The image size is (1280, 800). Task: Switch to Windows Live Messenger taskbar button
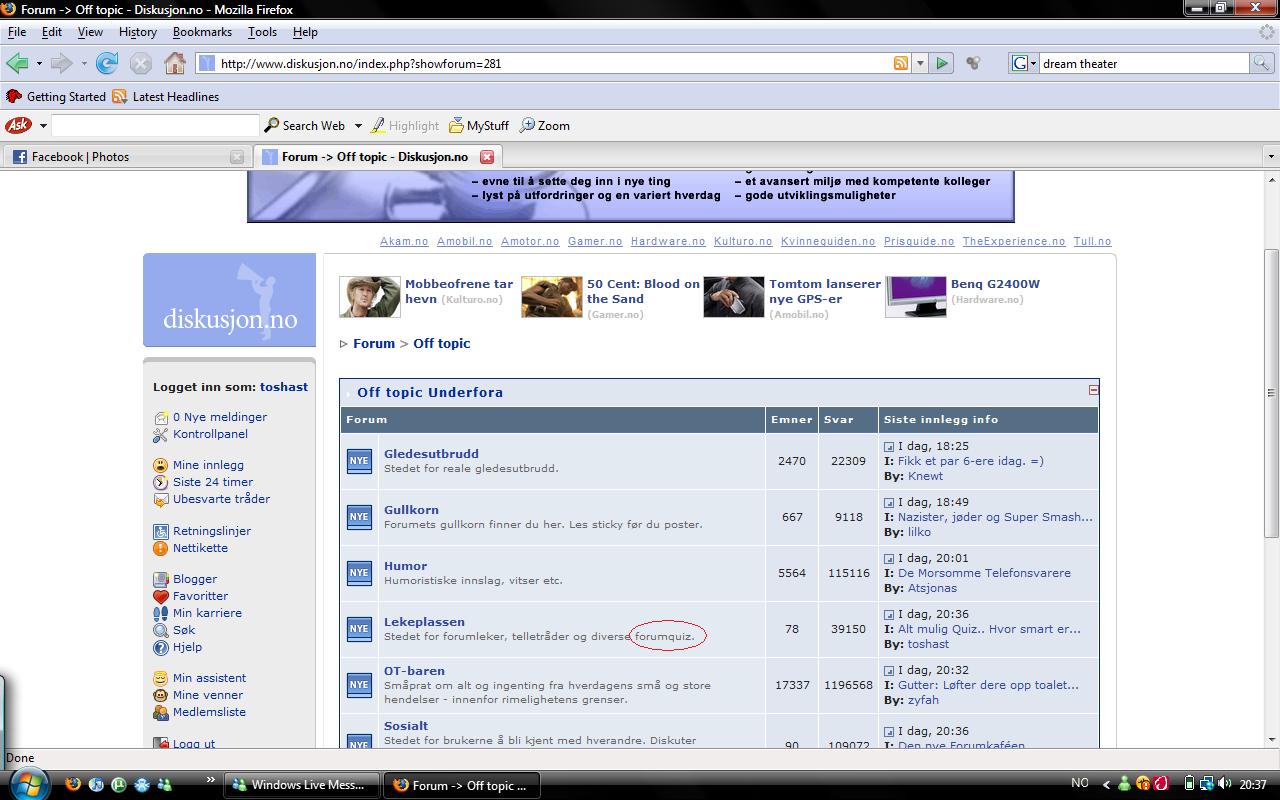click(301, 785)
